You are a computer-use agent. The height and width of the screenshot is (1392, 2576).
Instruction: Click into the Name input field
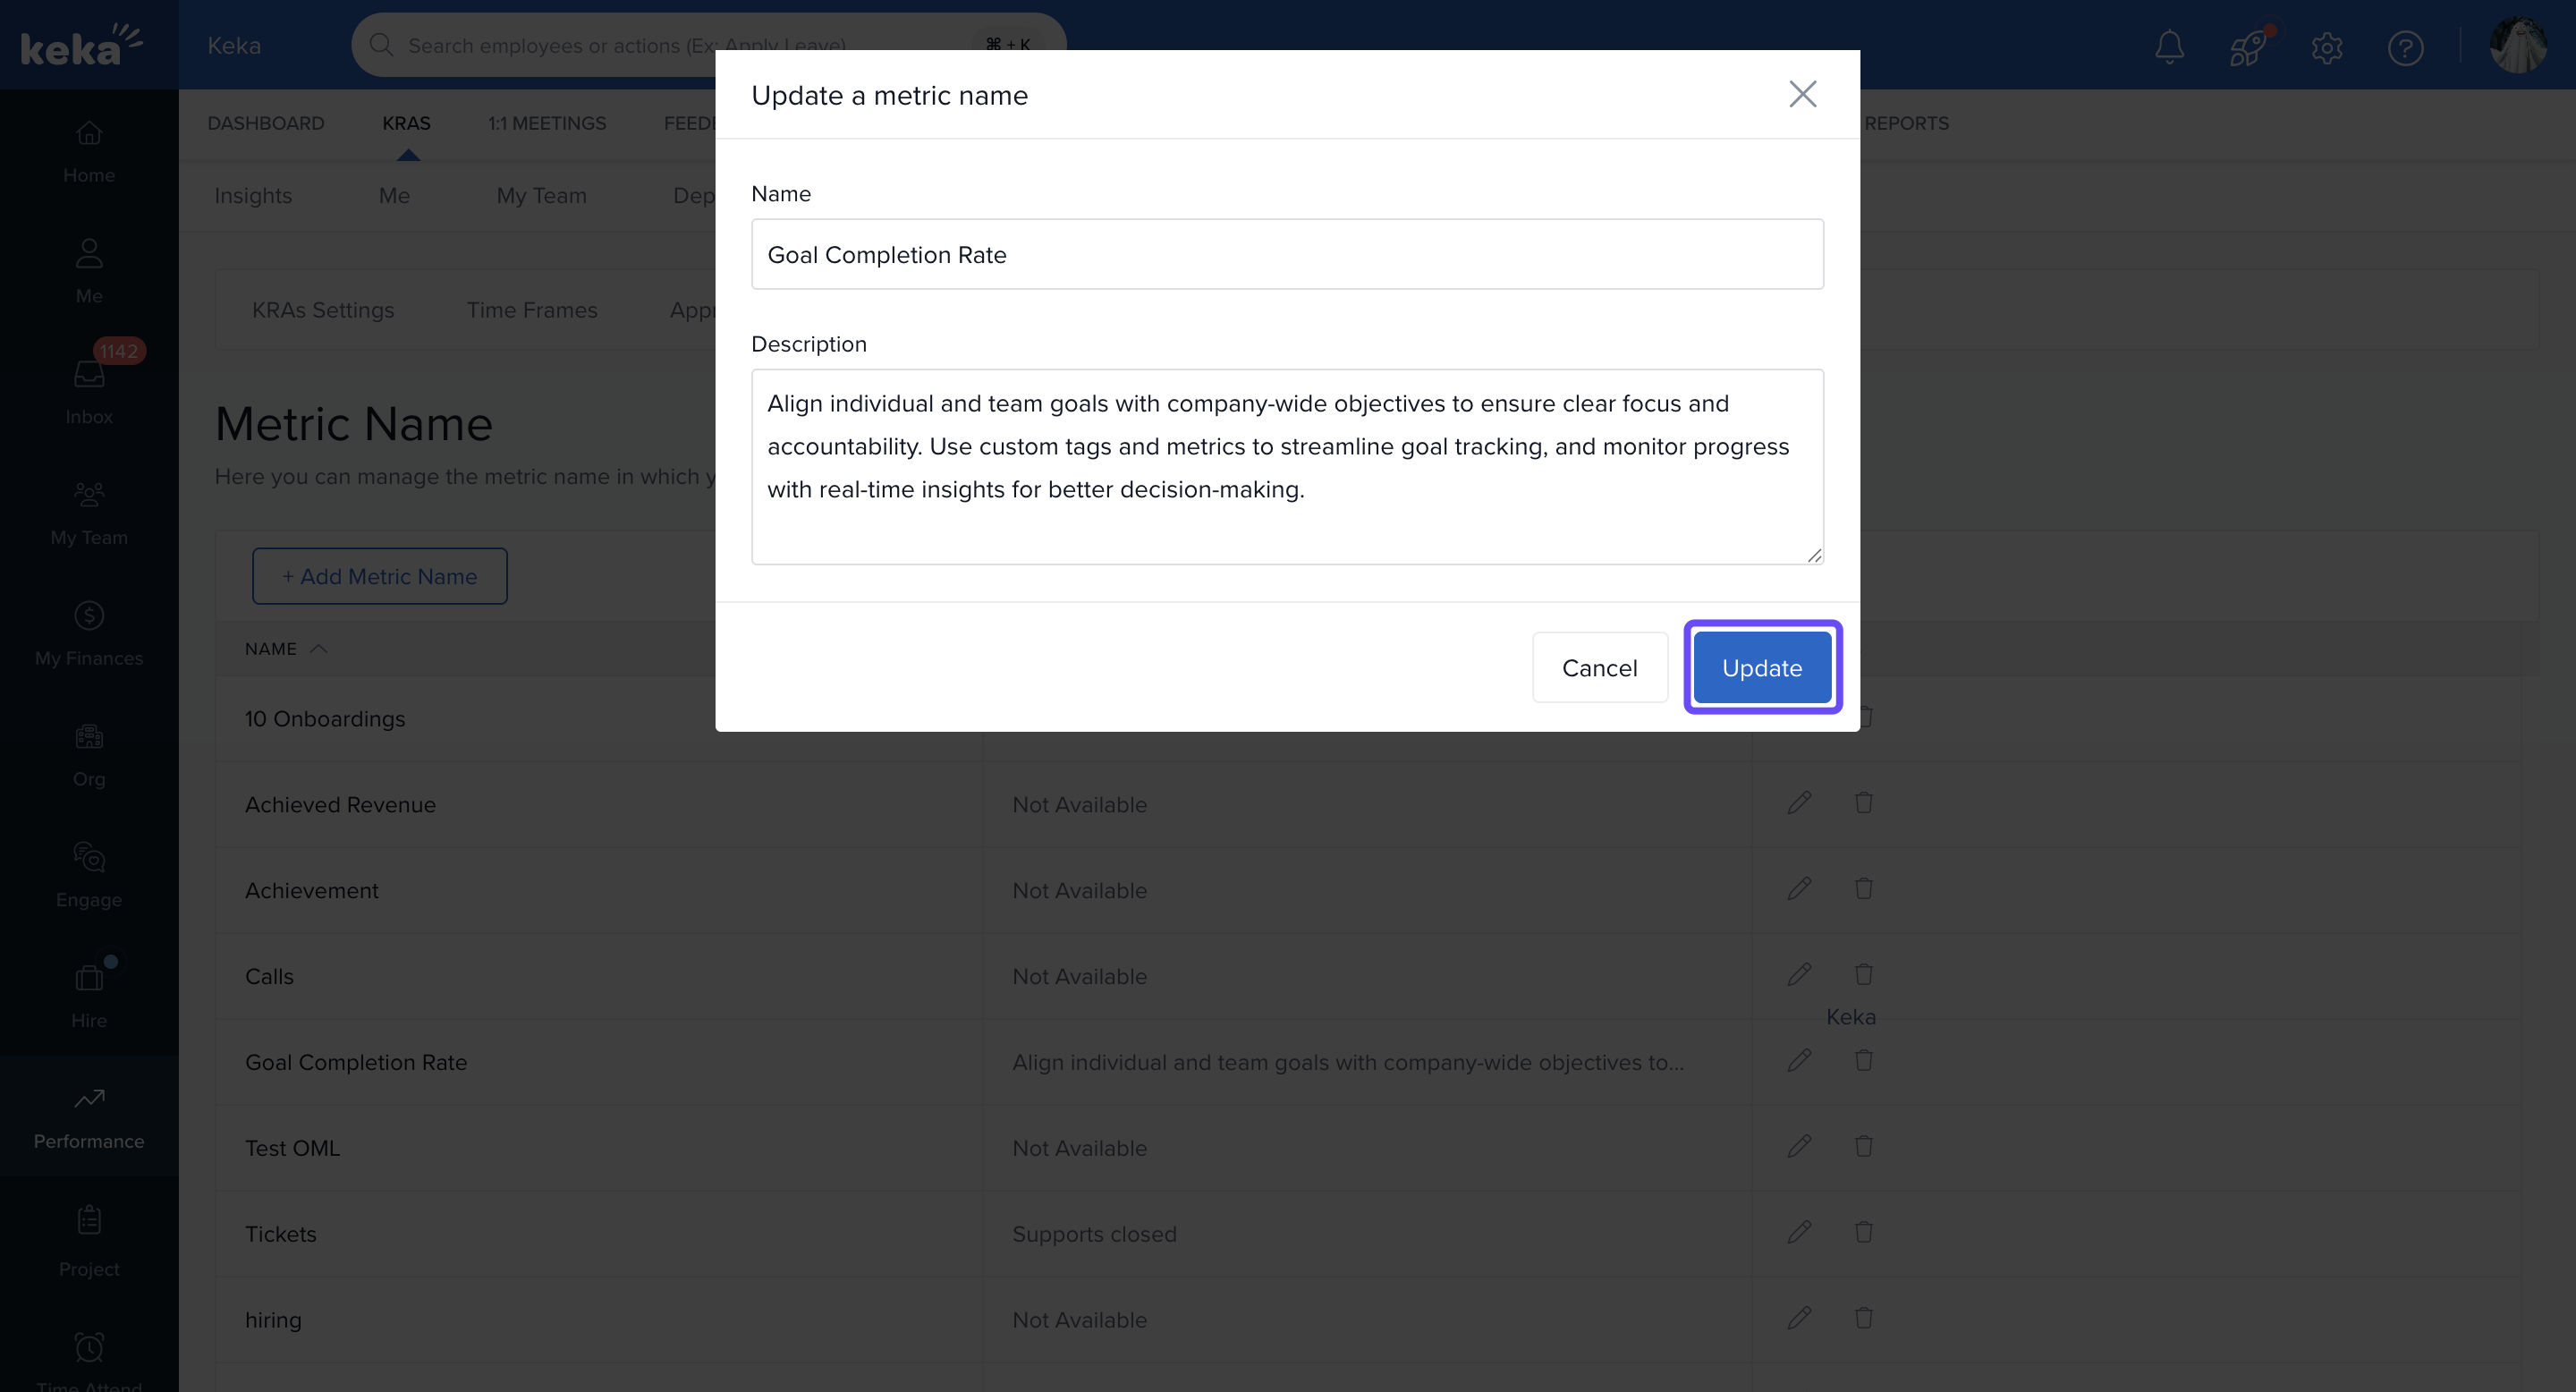coord(1287,255)
